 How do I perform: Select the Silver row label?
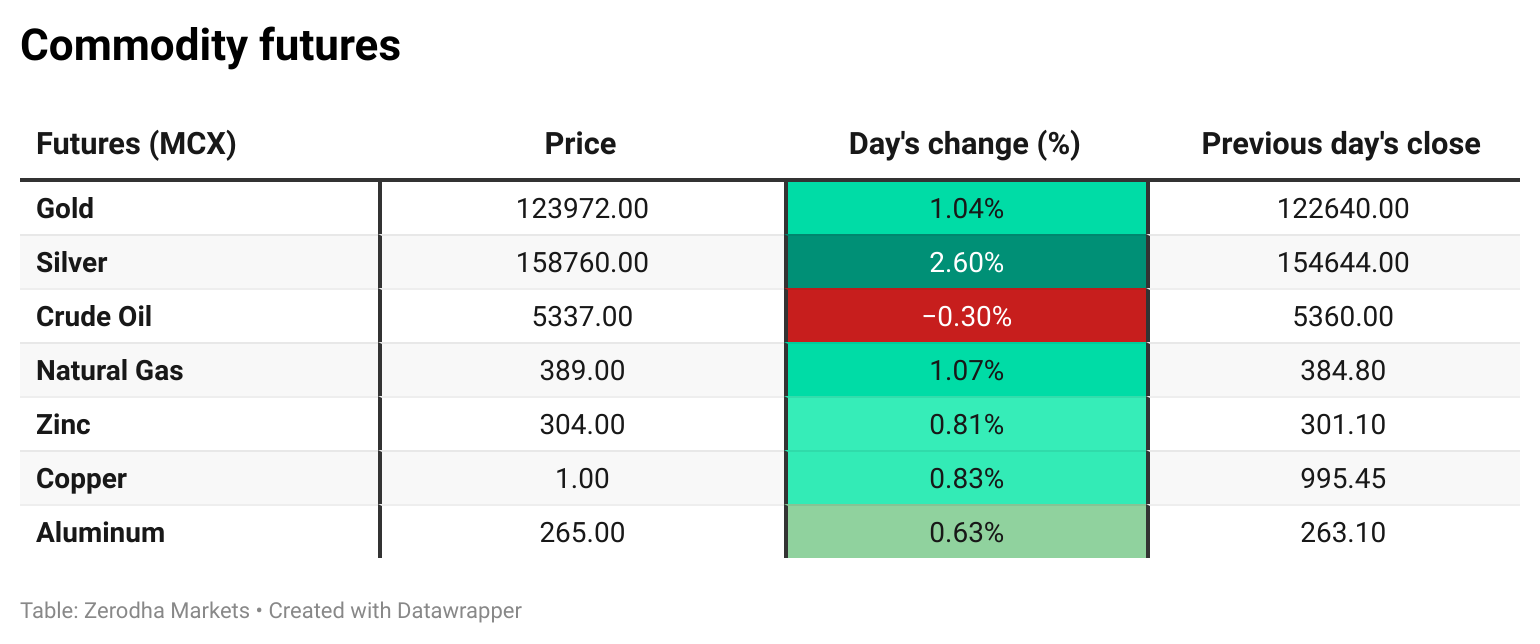coord(71,263)
